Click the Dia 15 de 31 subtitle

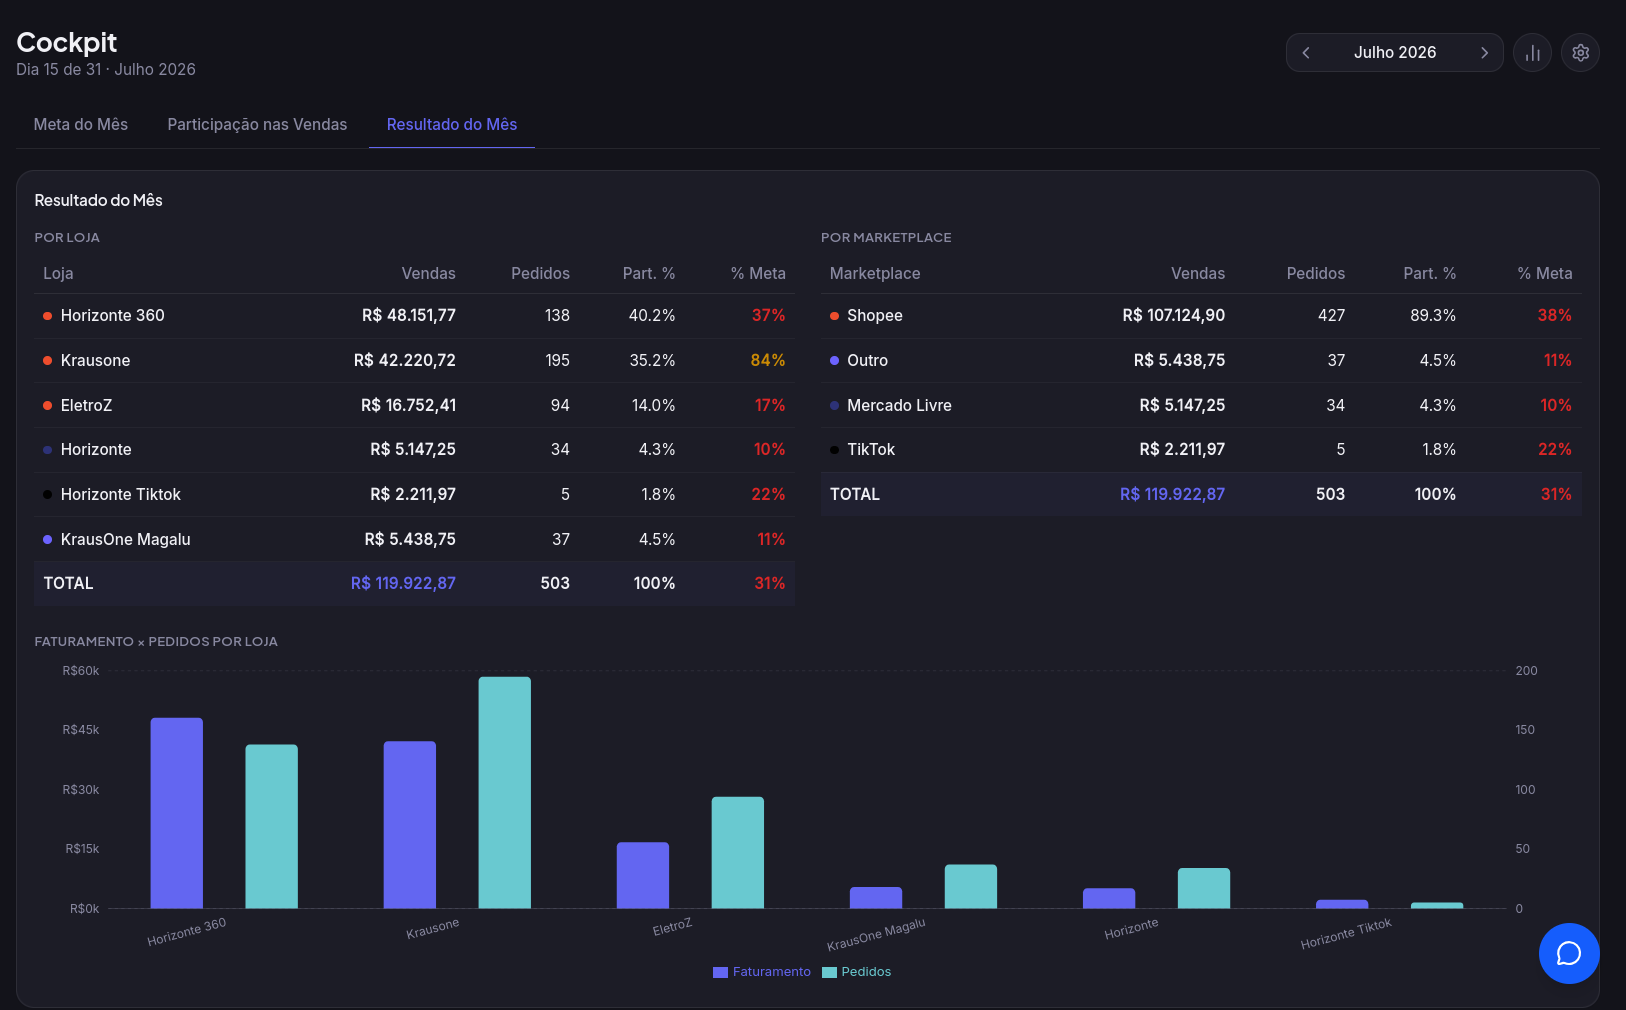(106, 70)
